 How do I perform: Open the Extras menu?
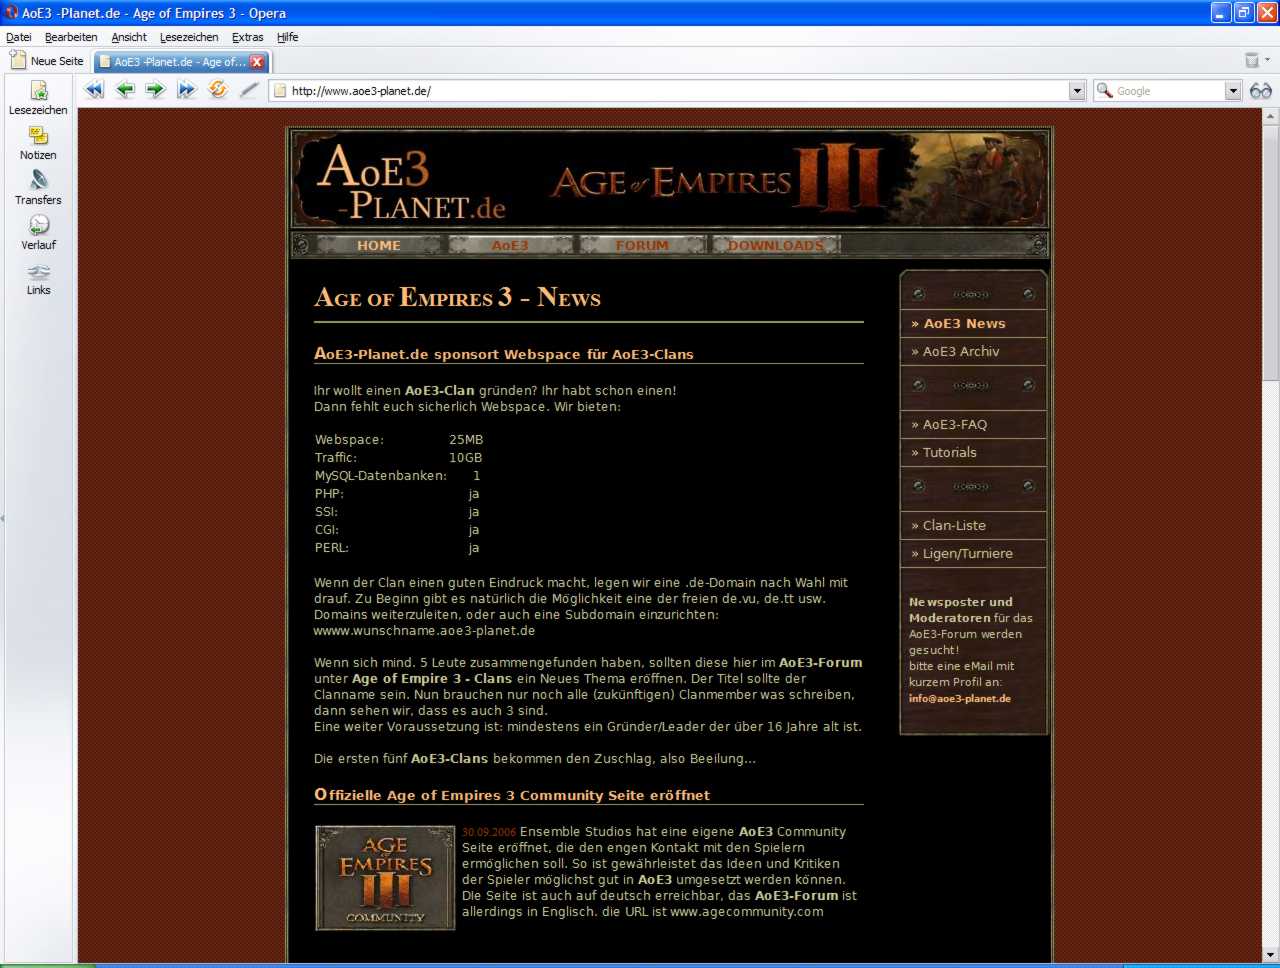248,37
